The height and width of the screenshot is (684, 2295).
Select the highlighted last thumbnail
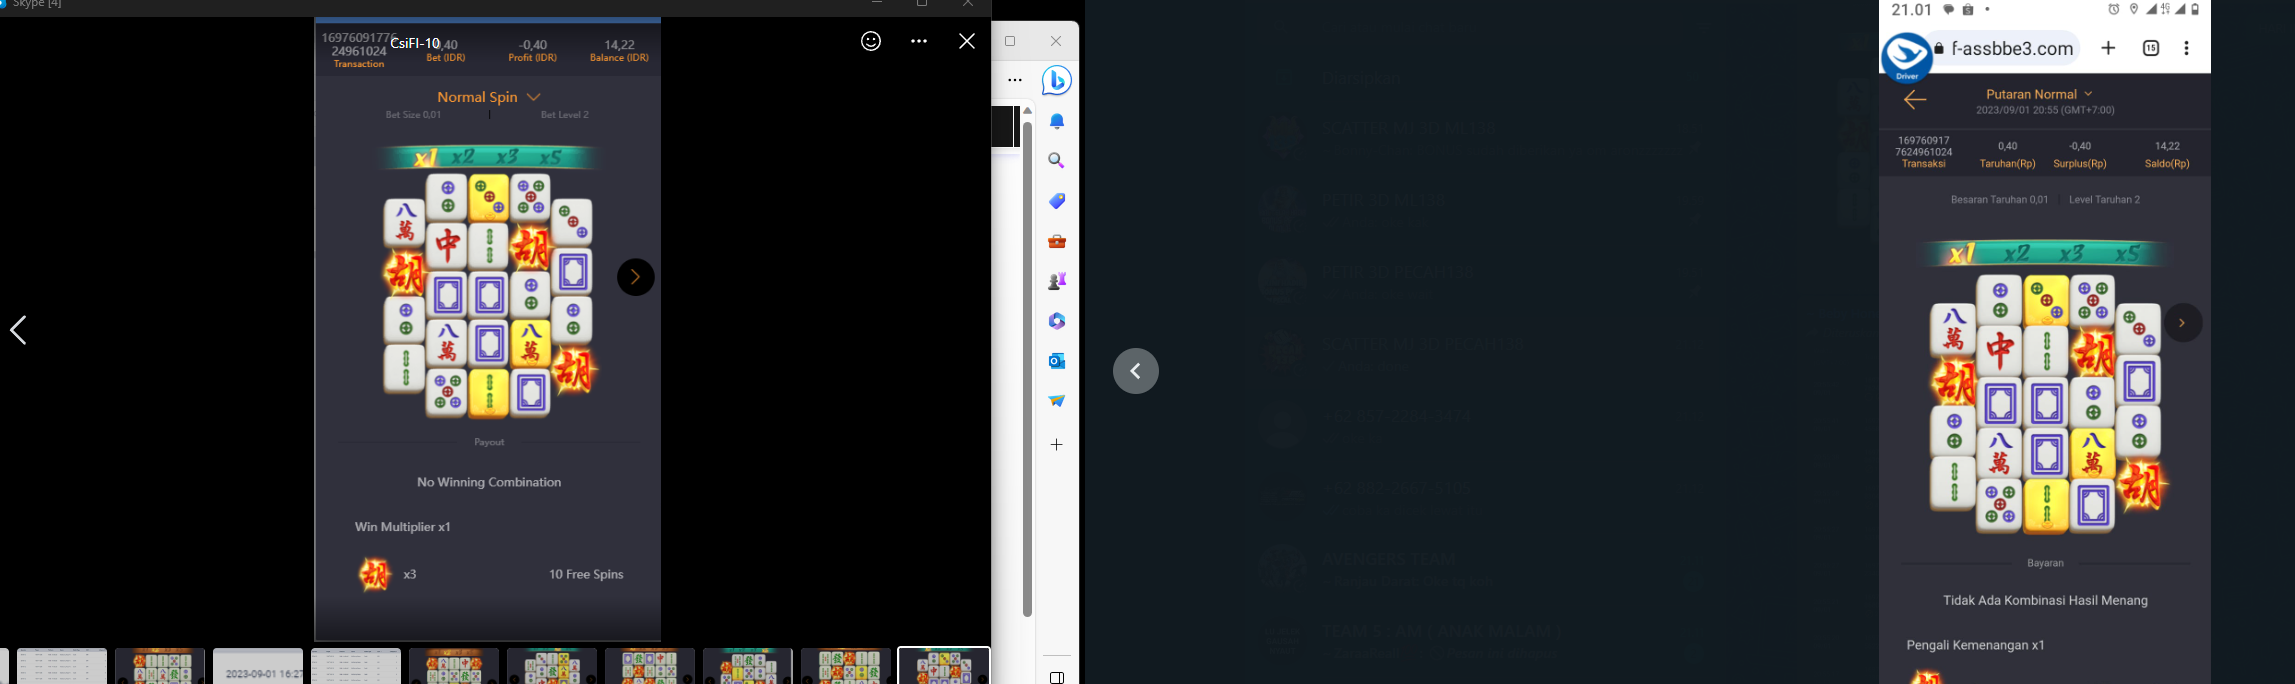coord(944,666)
